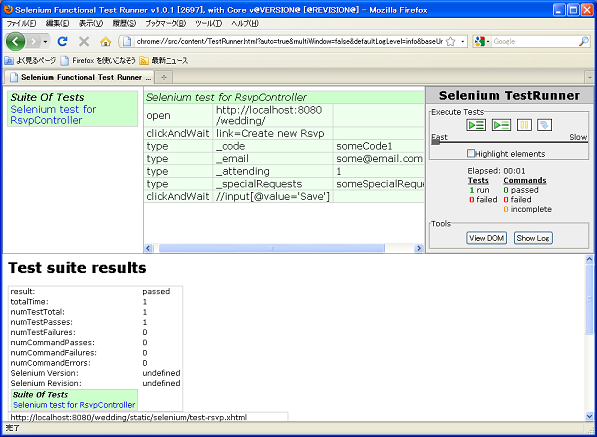Open the tab list dropdown arrow
Screen dimensions: 597x437
pos(589,77)
